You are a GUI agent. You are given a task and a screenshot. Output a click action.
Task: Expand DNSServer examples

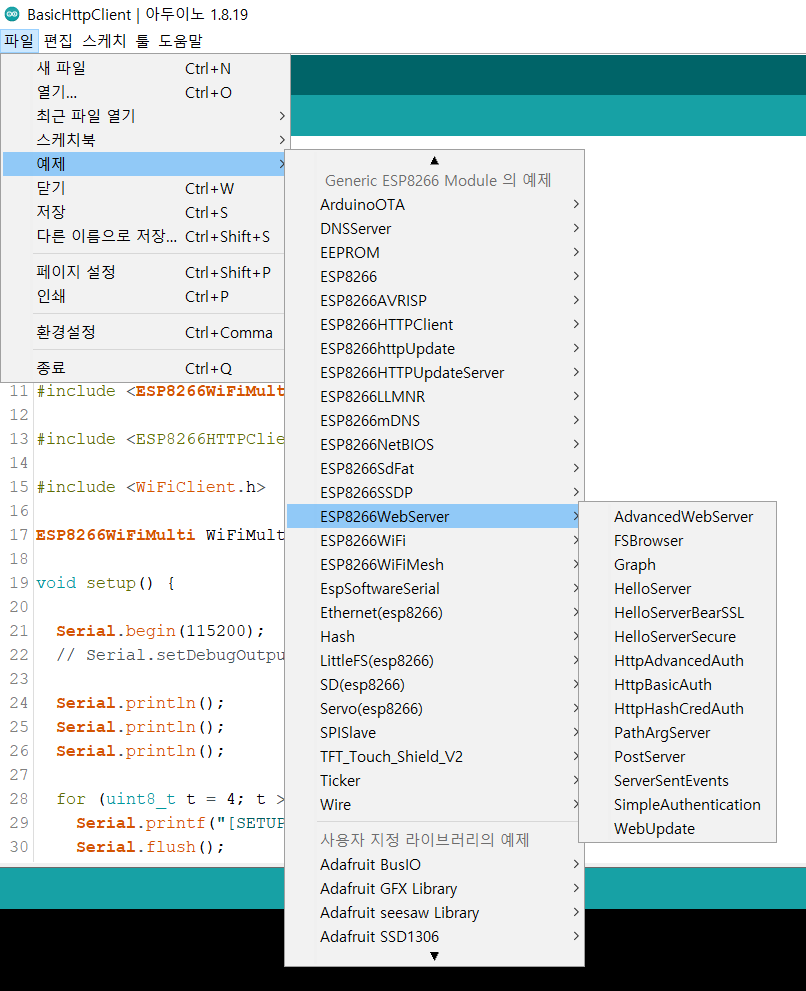click(x=434, y=229)
